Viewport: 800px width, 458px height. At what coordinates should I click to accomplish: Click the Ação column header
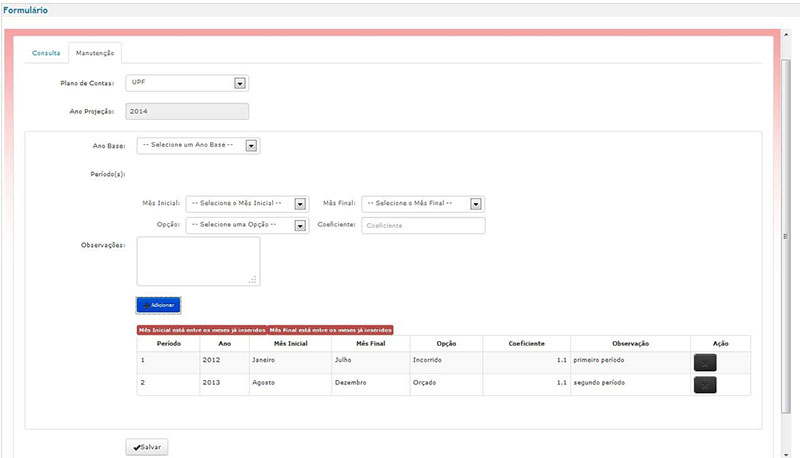pyautogui.click(x=720, y=344)
